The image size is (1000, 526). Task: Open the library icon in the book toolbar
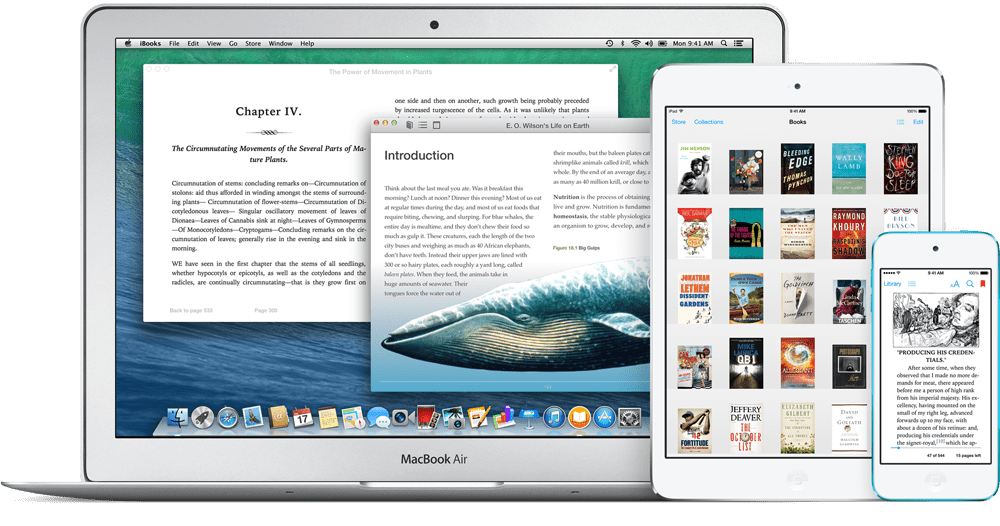click(409, 125)
